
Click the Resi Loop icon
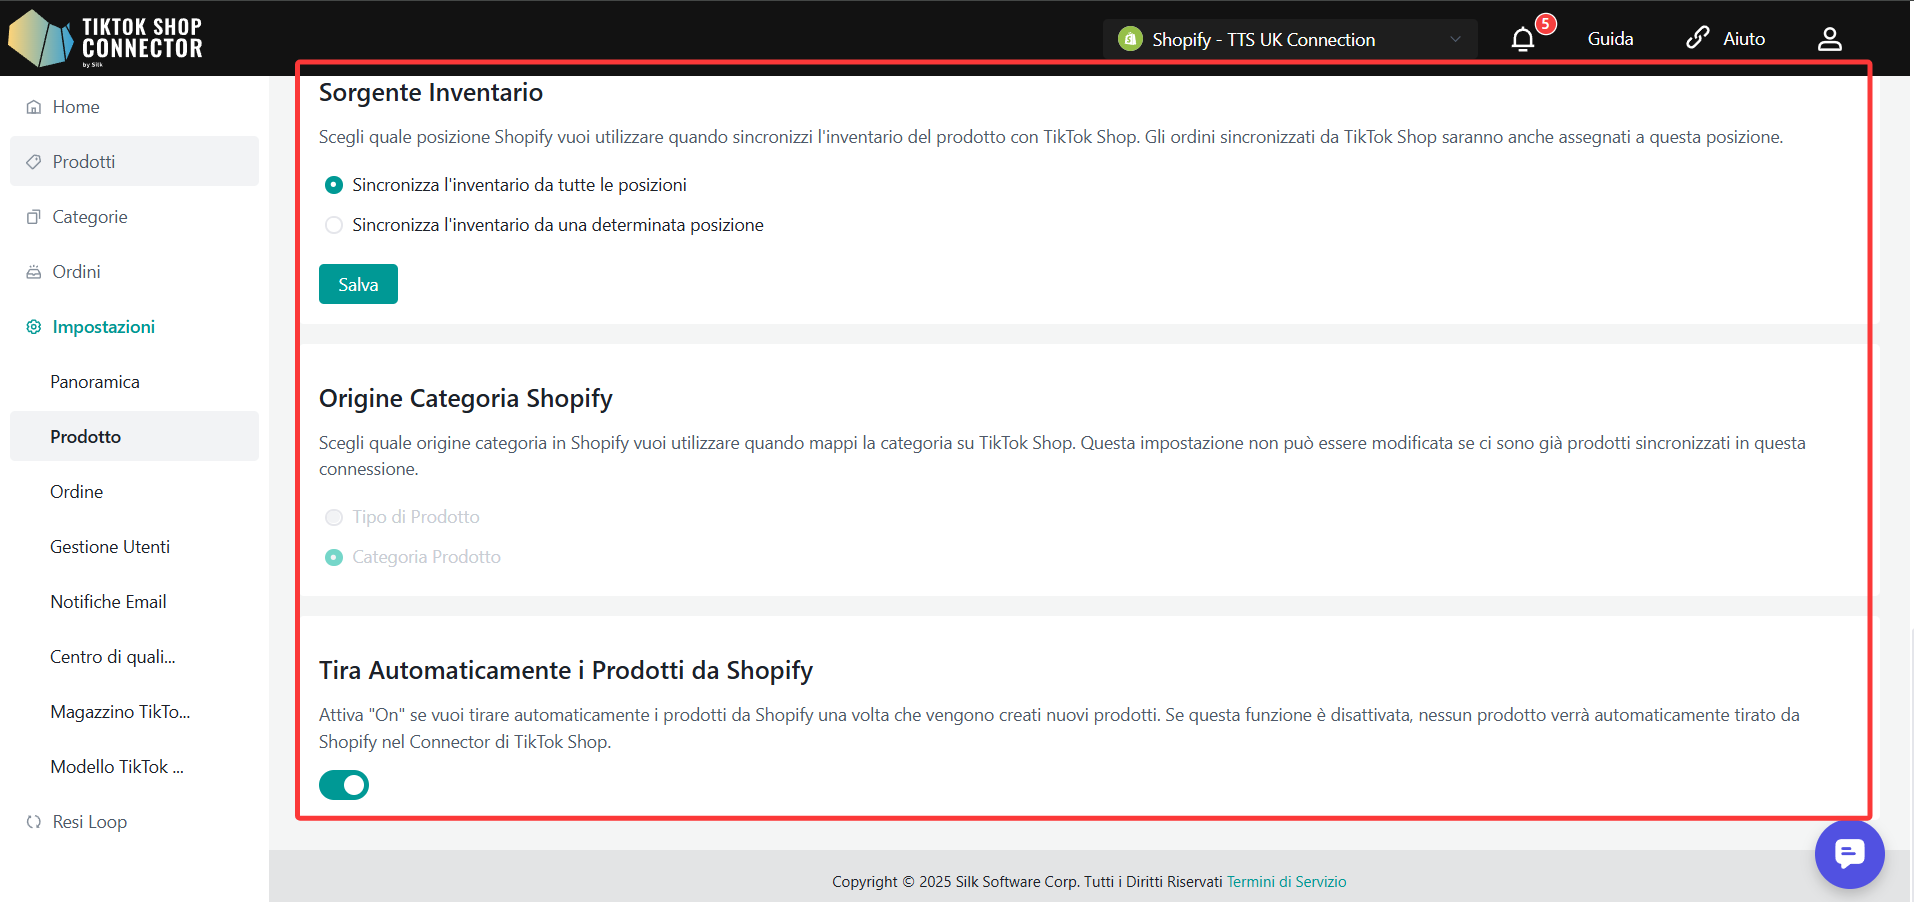(x=34, y=822)
